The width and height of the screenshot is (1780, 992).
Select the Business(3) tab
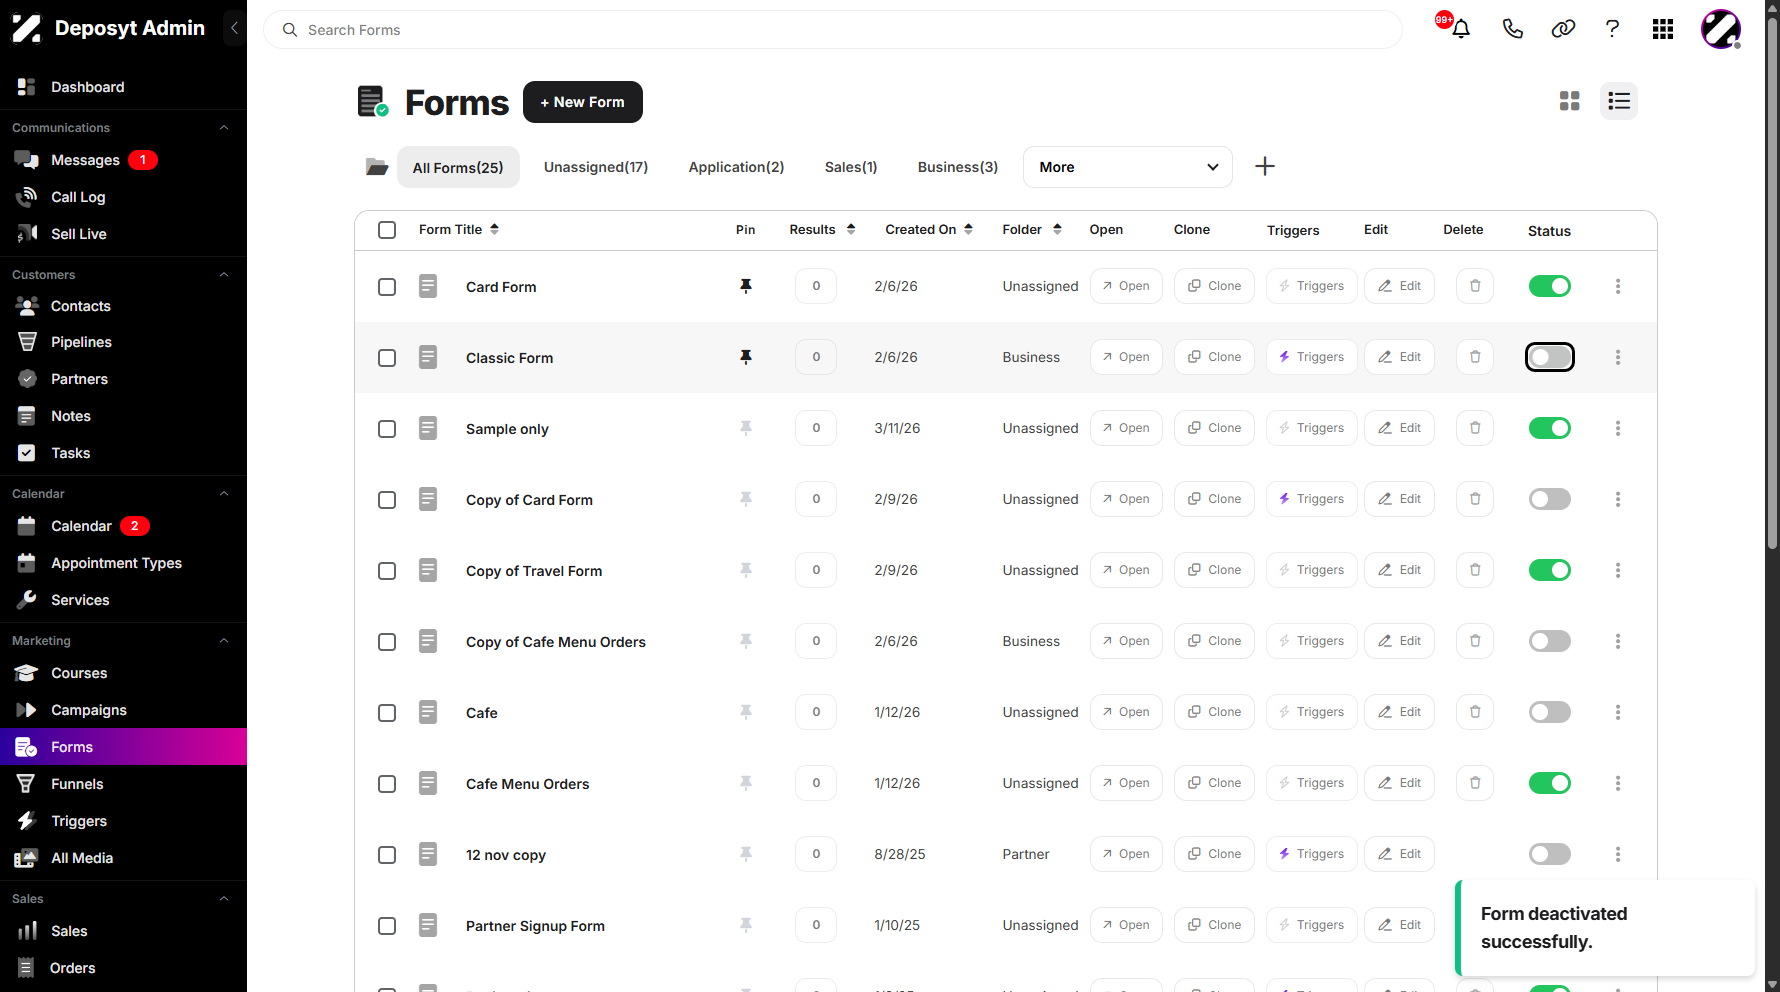[x=958, y=167]
